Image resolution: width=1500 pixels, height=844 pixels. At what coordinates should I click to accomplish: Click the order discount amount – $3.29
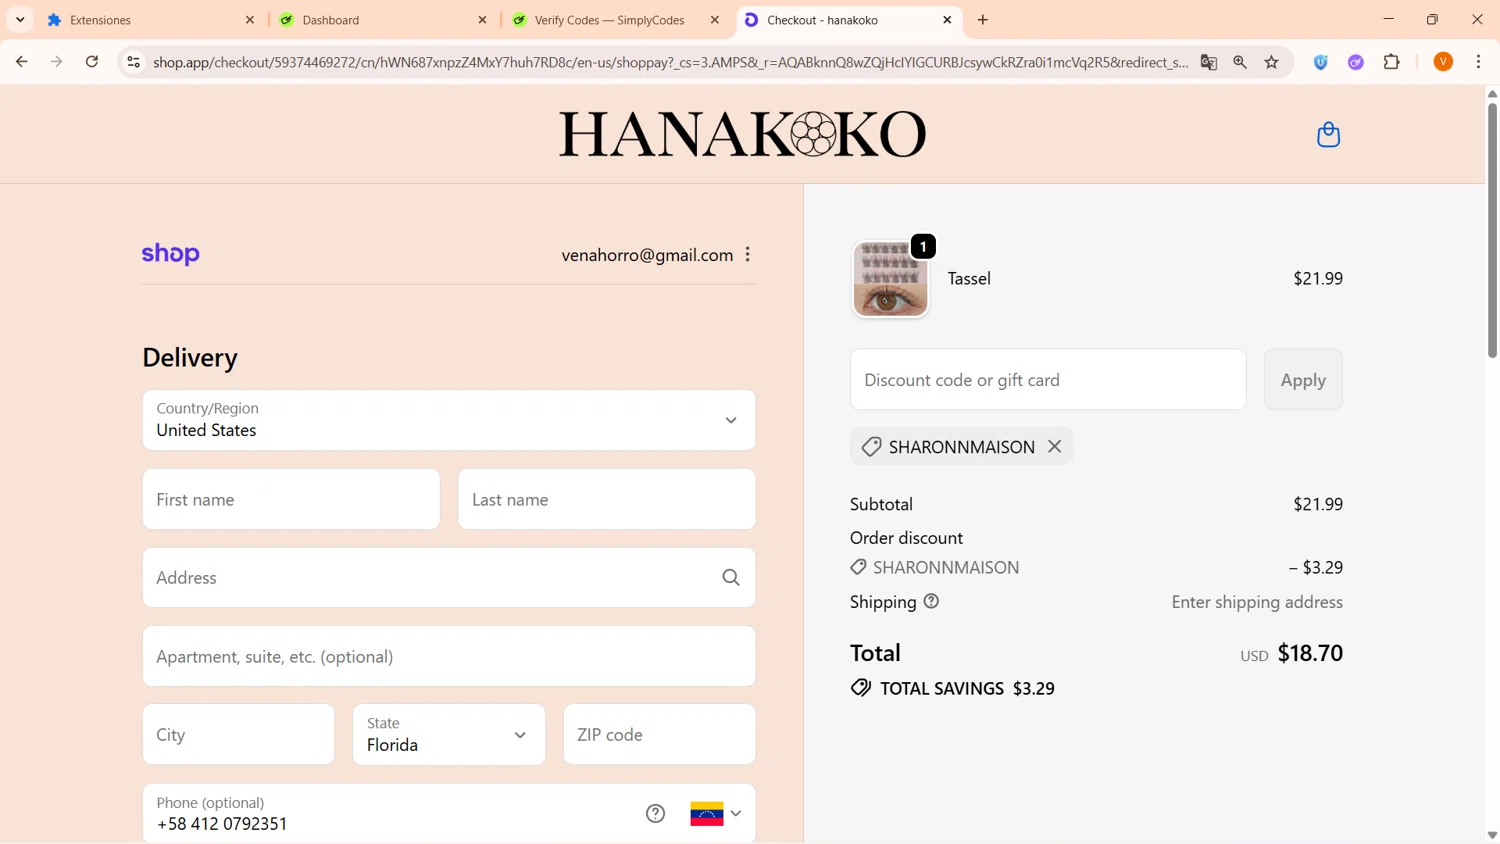pyautogui.click(x=1316, y=568)
